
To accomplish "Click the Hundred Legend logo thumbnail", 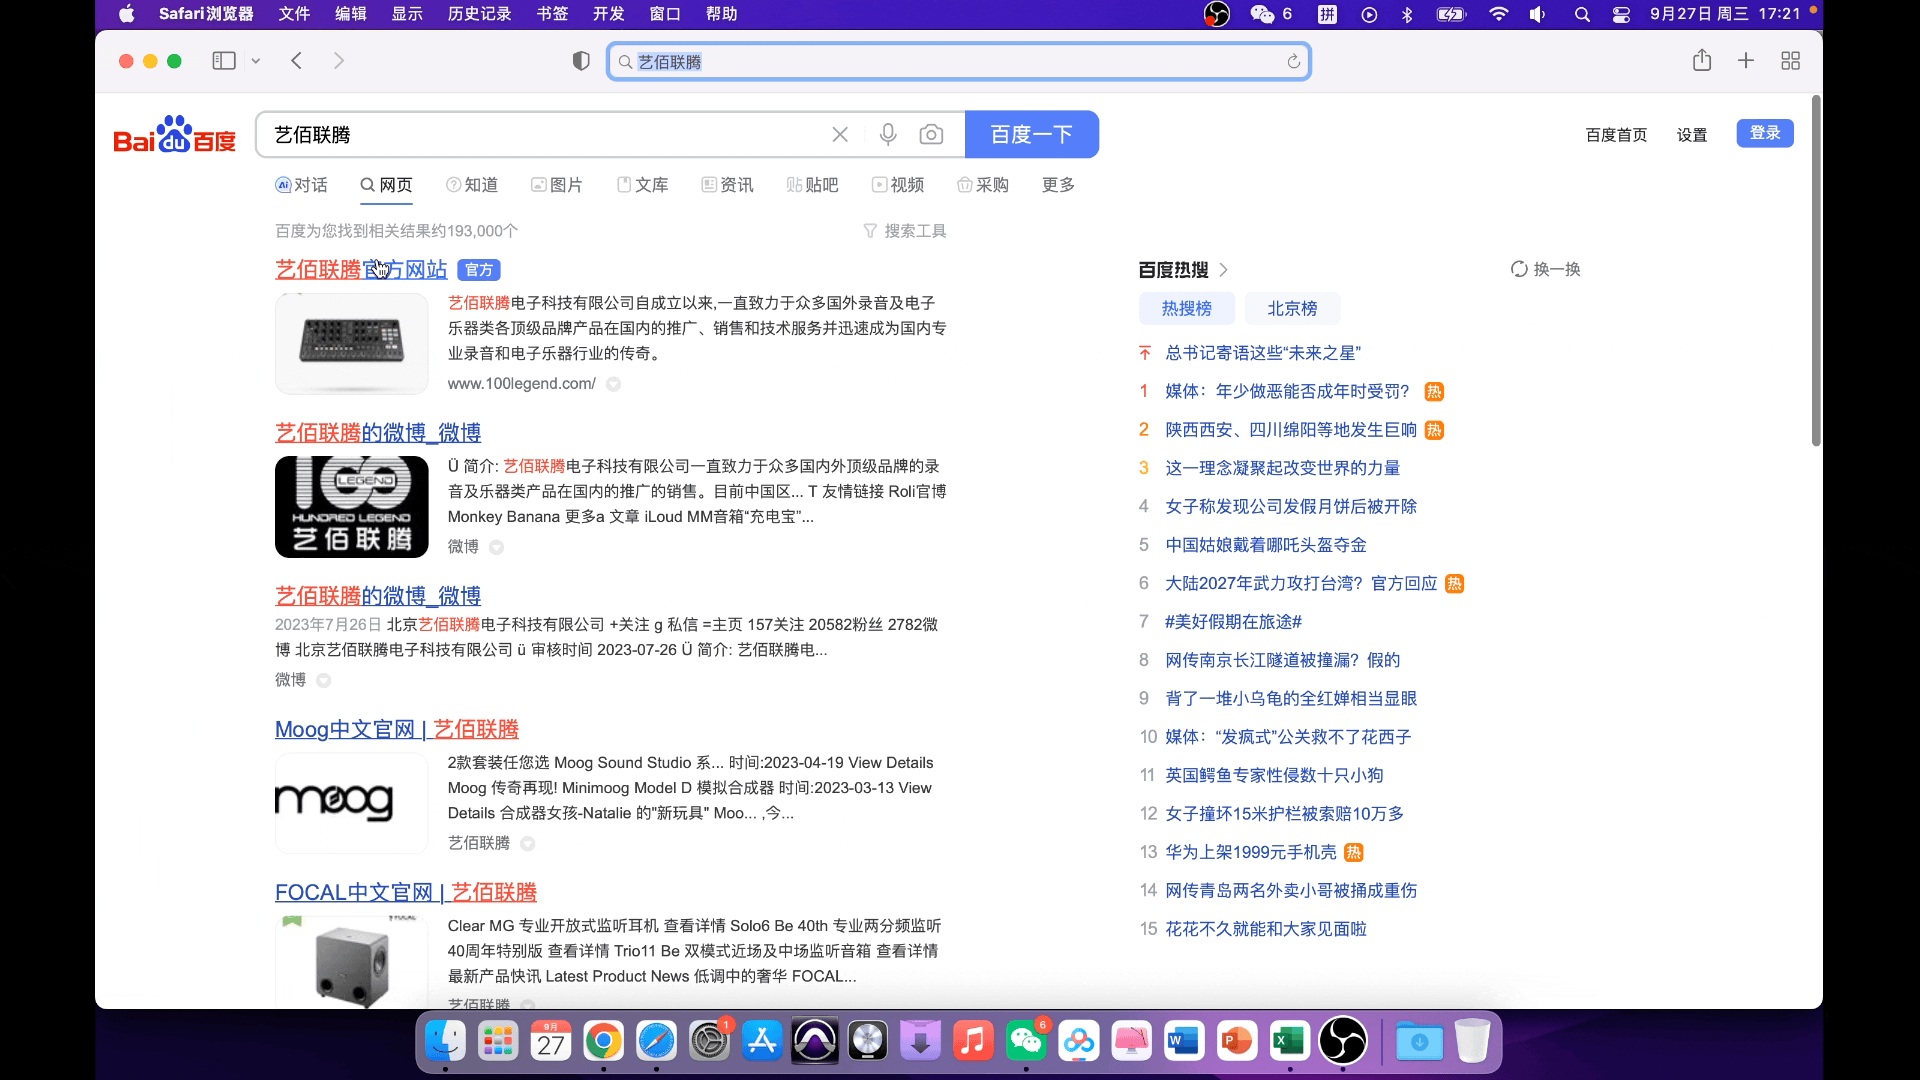I will (x=352, y=507).
